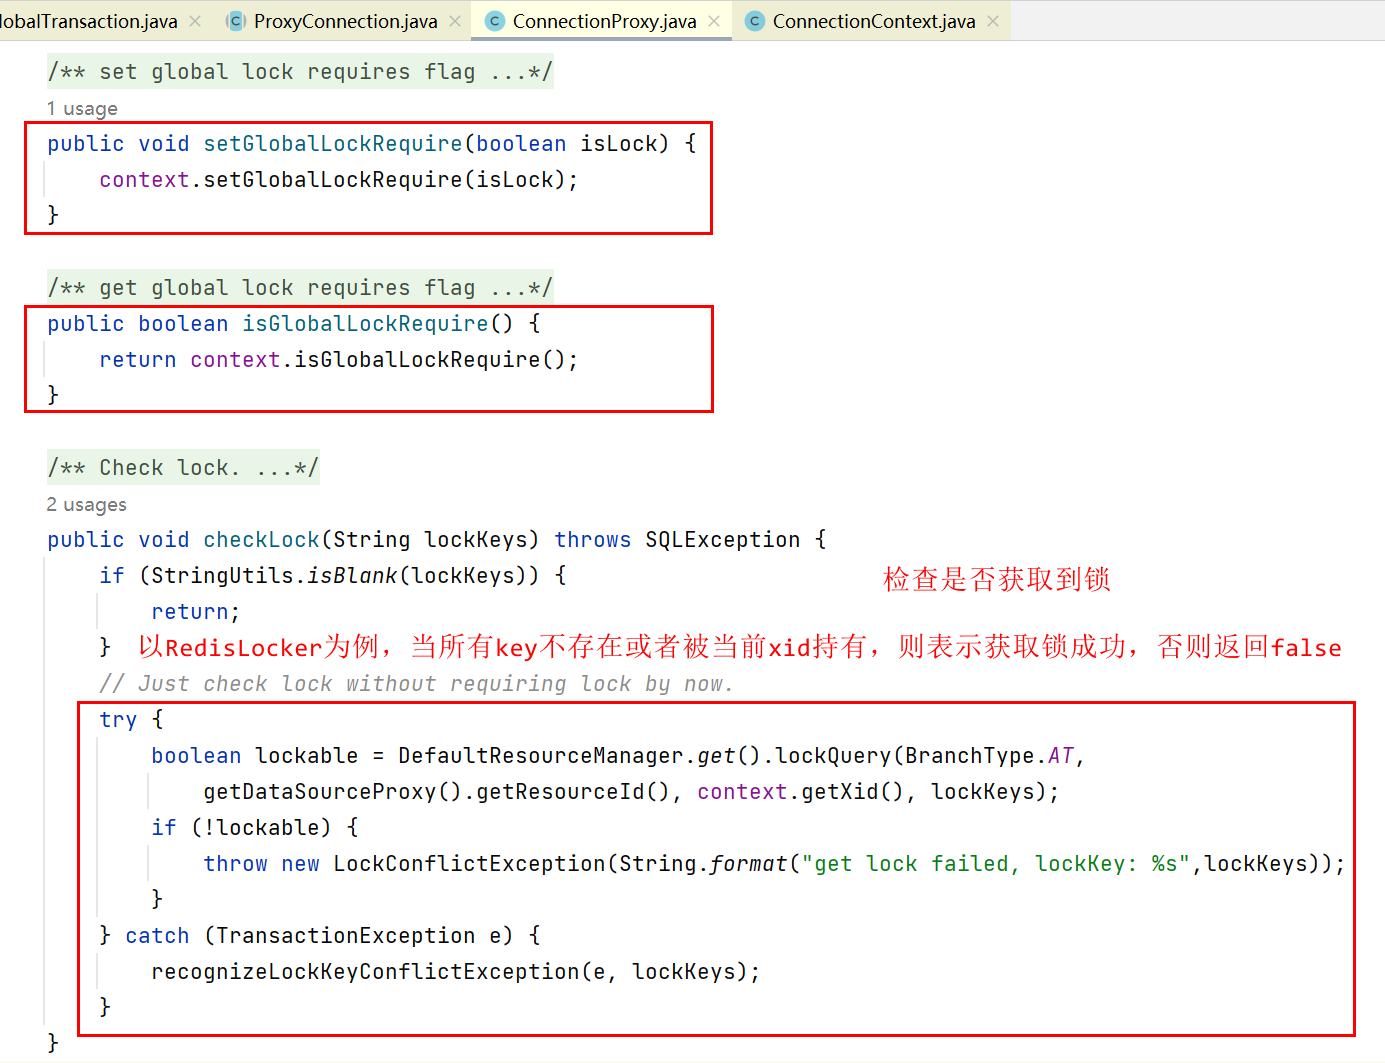Screen dimensions: 1385x1063
Task: Click LockConflictException in the throw statement
Action: (469, 864)
